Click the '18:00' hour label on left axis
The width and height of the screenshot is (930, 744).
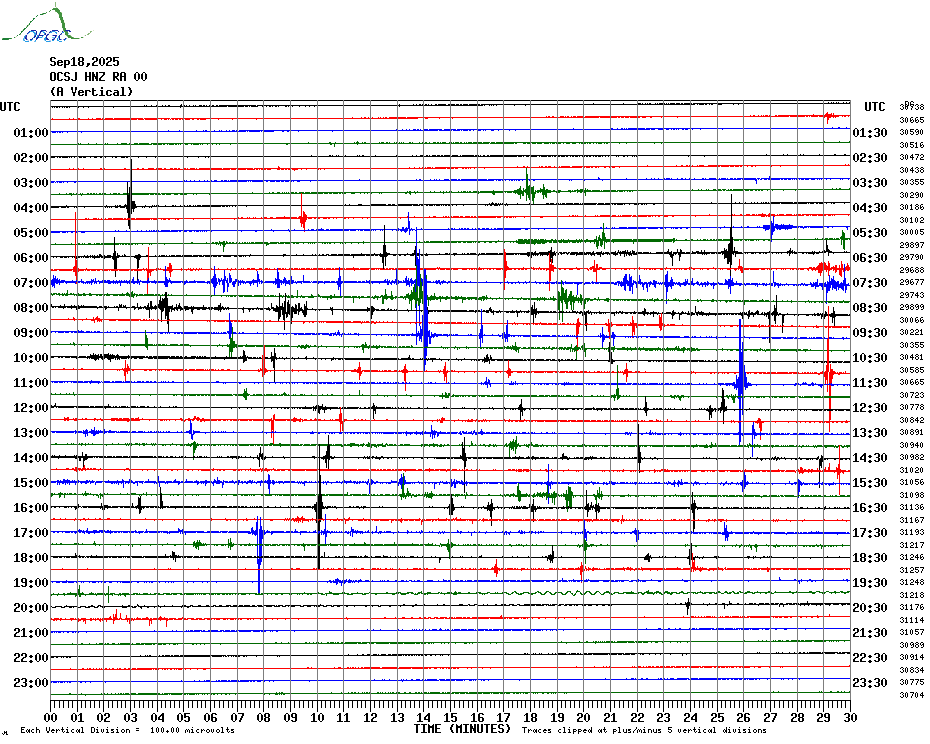click(31, 557)
